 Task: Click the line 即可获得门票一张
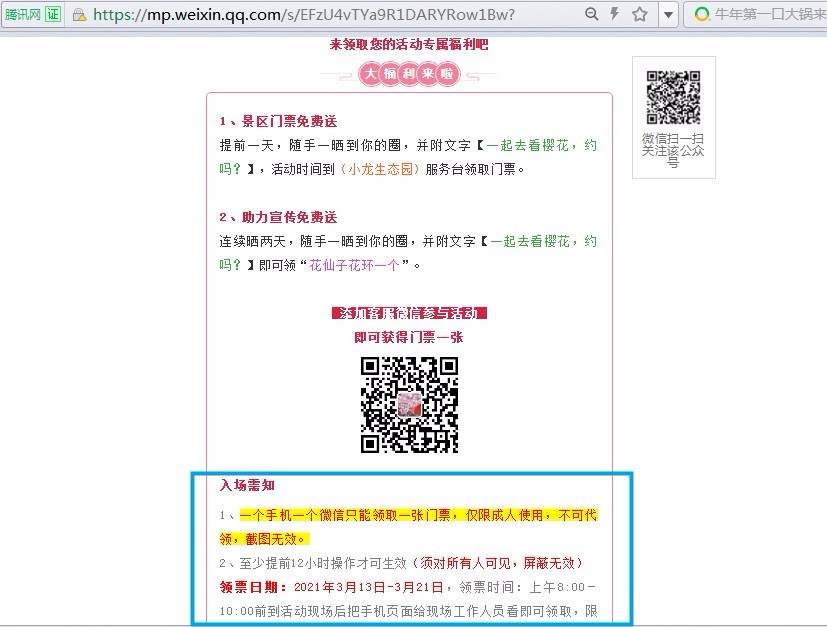(409, 337)
